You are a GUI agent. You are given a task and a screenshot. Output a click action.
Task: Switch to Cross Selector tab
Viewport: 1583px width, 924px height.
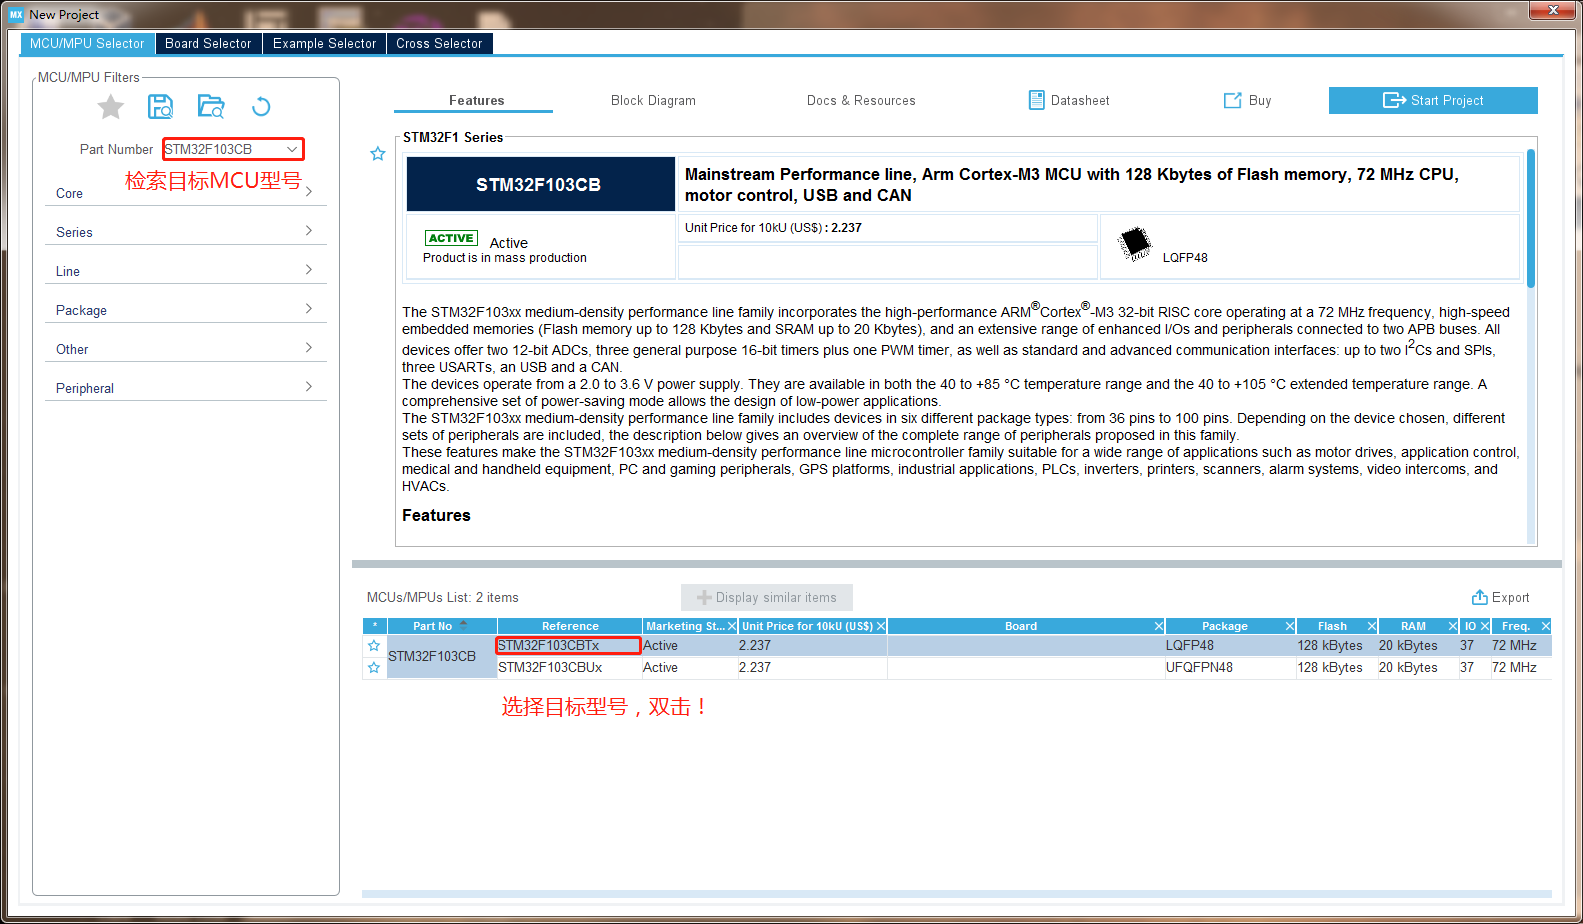pos(439,43)
